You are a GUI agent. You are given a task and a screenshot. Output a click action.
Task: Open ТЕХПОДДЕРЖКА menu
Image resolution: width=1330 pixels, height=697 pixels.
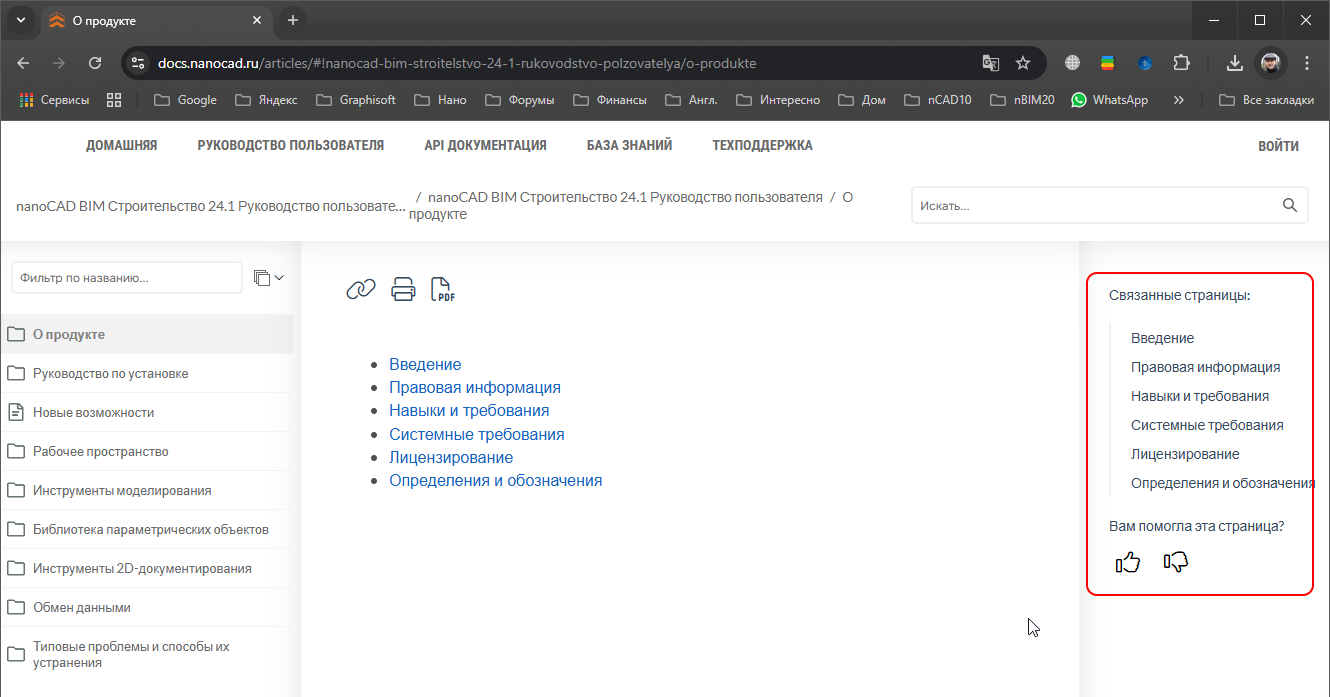[x=762, y=146]
